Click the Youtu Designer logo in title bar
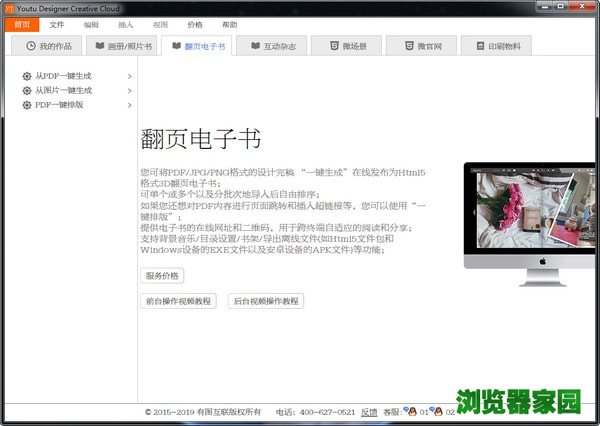Viewport: 600px width, 426px height. [8, 7]
